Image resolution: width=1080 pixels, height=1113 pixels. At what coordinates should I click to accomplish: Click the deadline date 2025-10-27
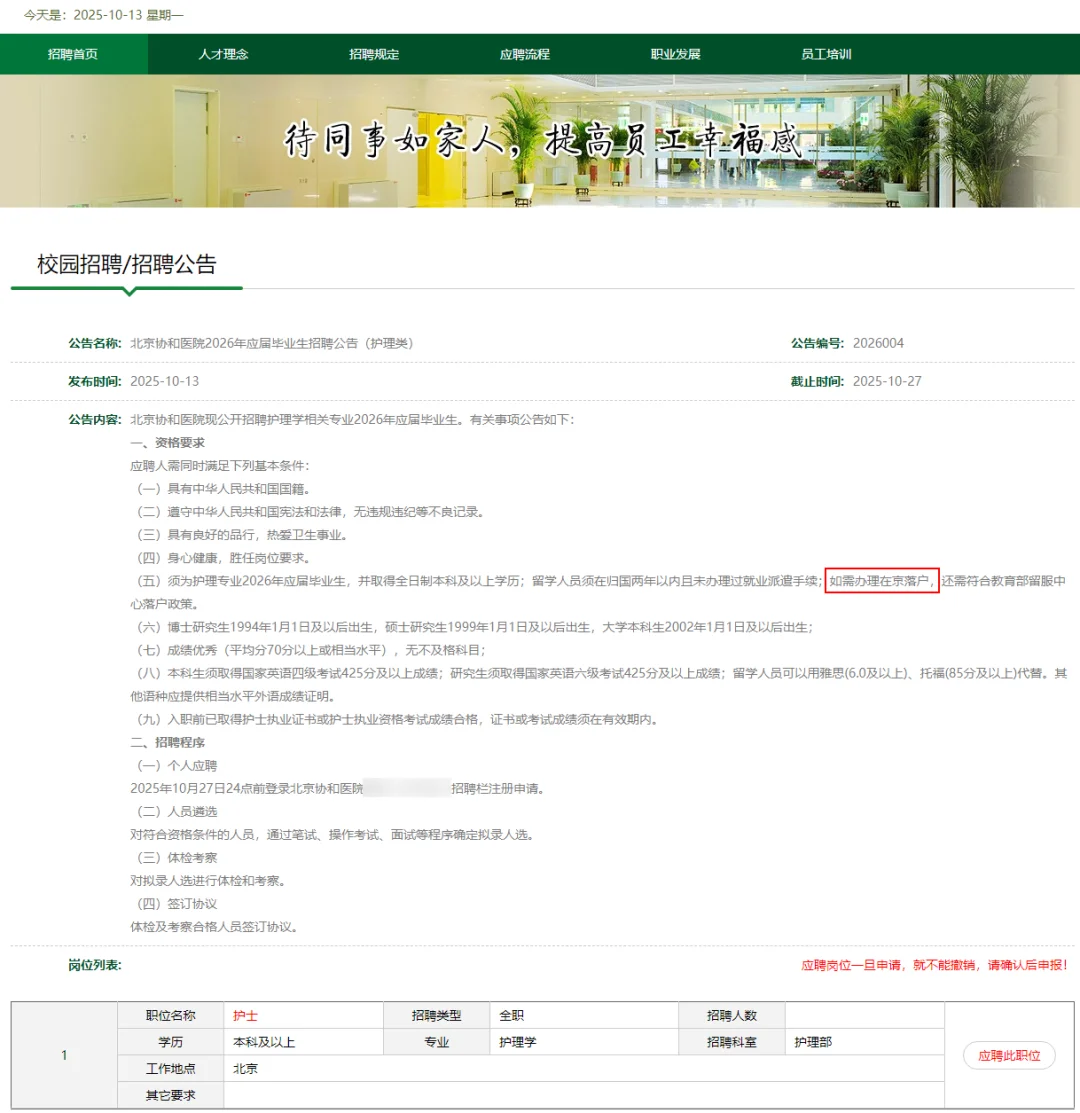887,381
